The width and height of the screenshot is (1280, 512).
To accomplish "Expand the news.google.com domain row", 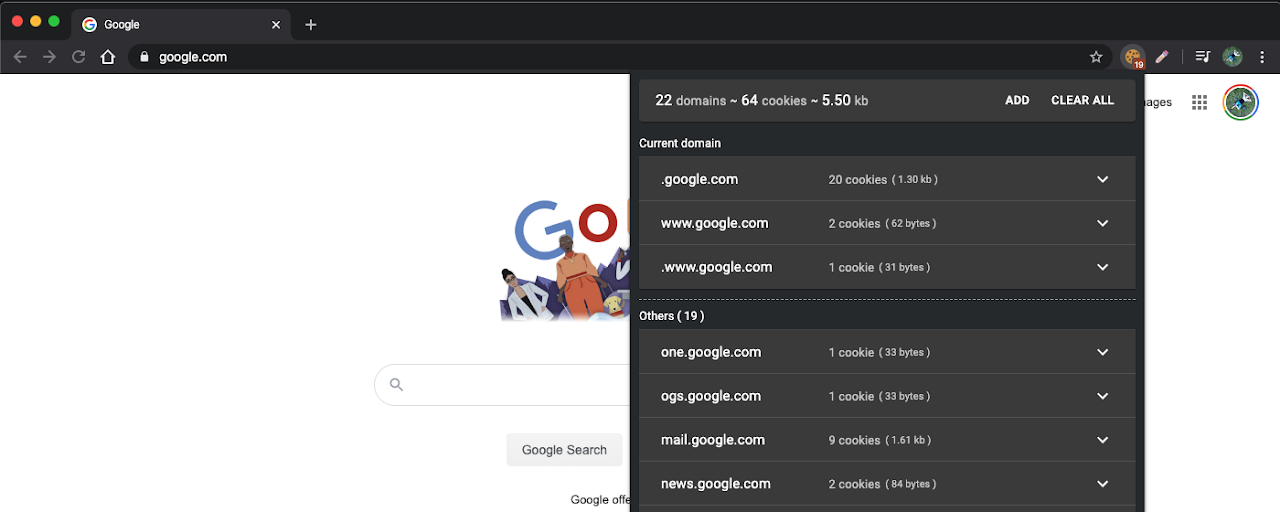I will pos(887,484).
